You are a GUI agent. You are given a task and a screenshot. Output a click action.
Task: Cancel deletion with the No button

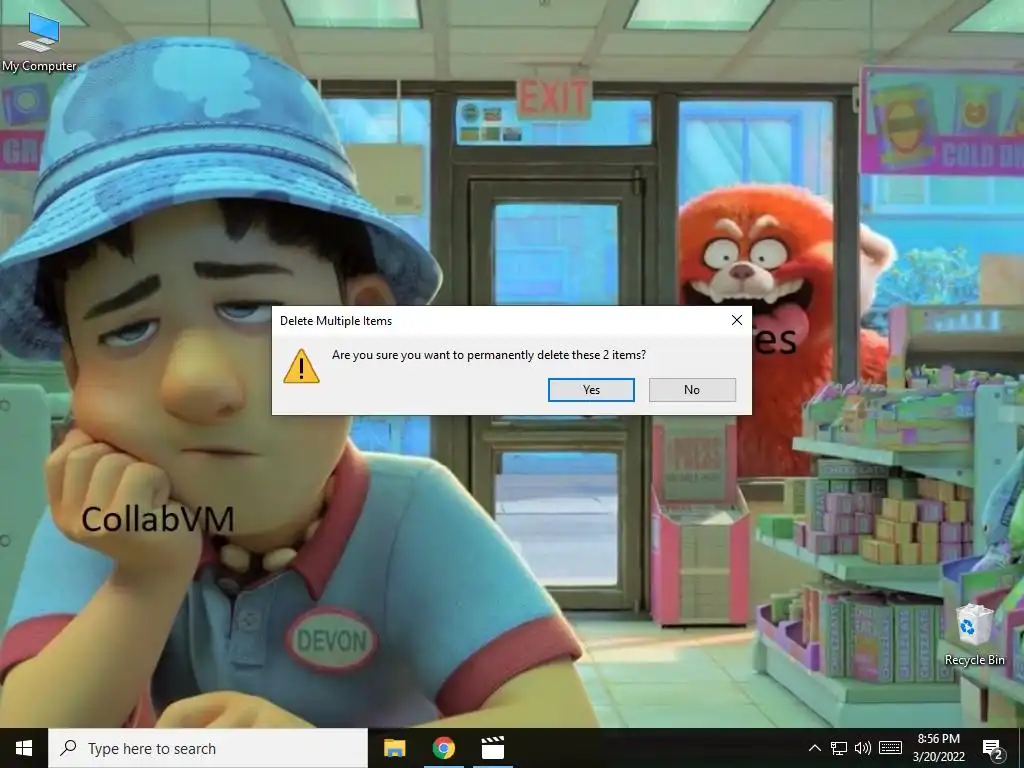pyautogui.click(x=692, y=390)
